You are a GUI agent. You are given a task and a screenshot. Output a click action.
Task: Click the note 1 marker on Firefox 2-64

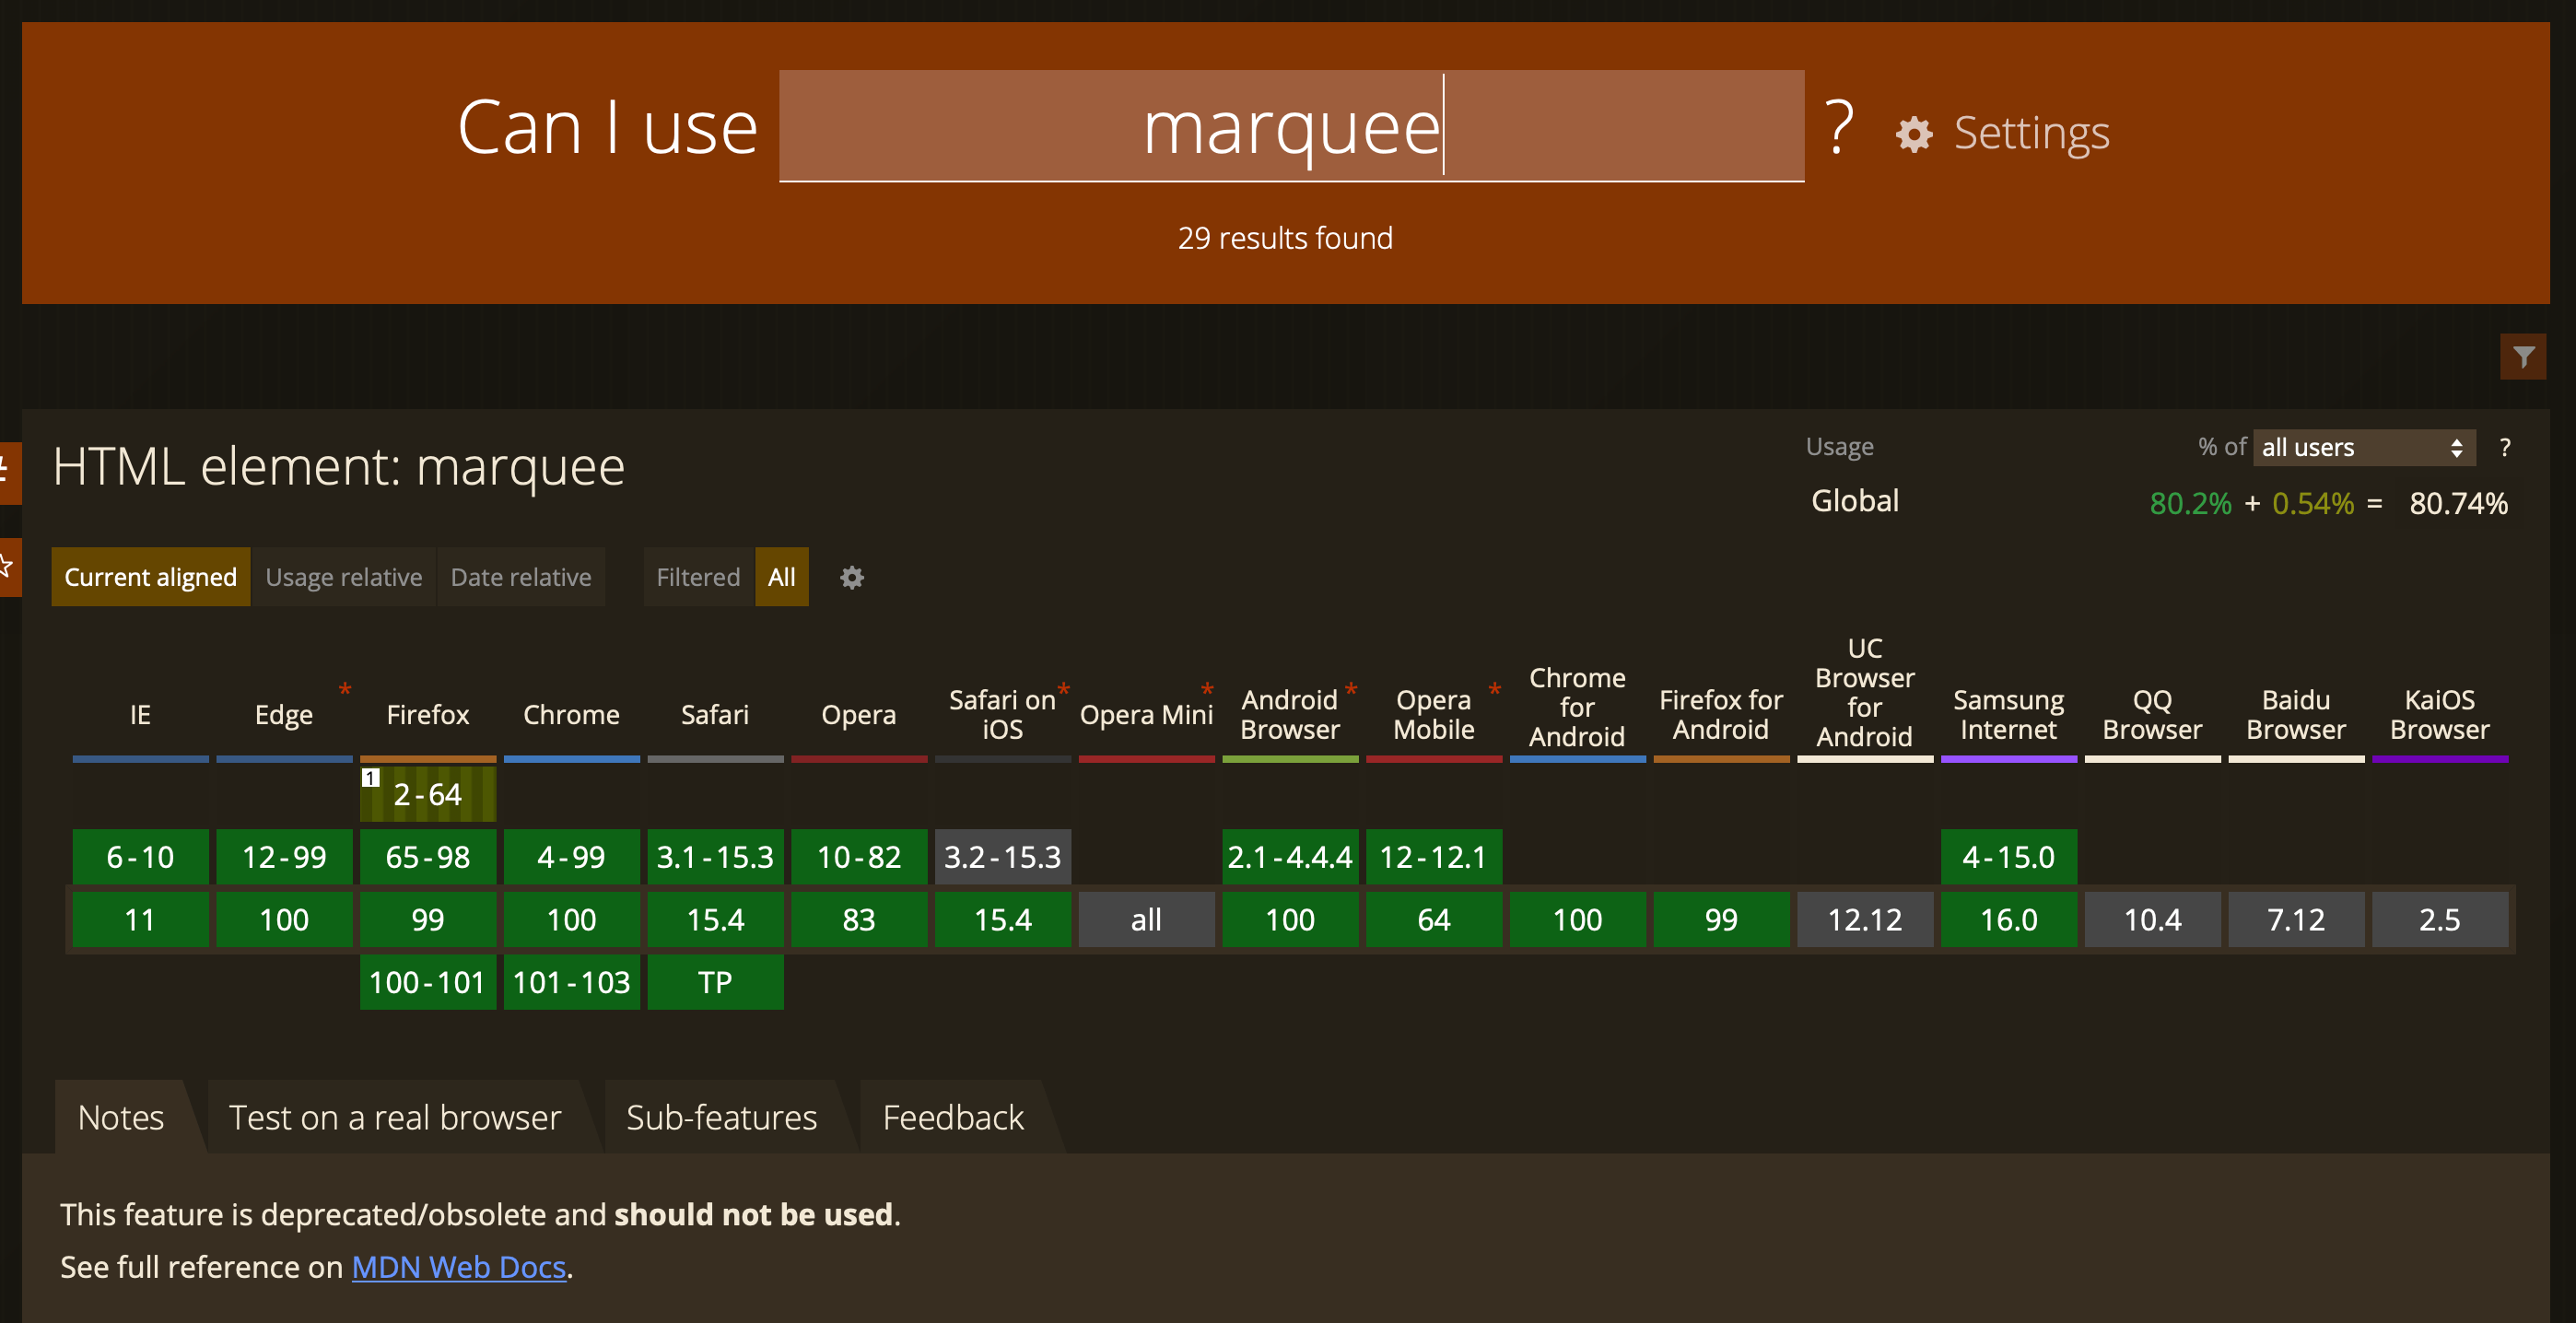[370, 777]
